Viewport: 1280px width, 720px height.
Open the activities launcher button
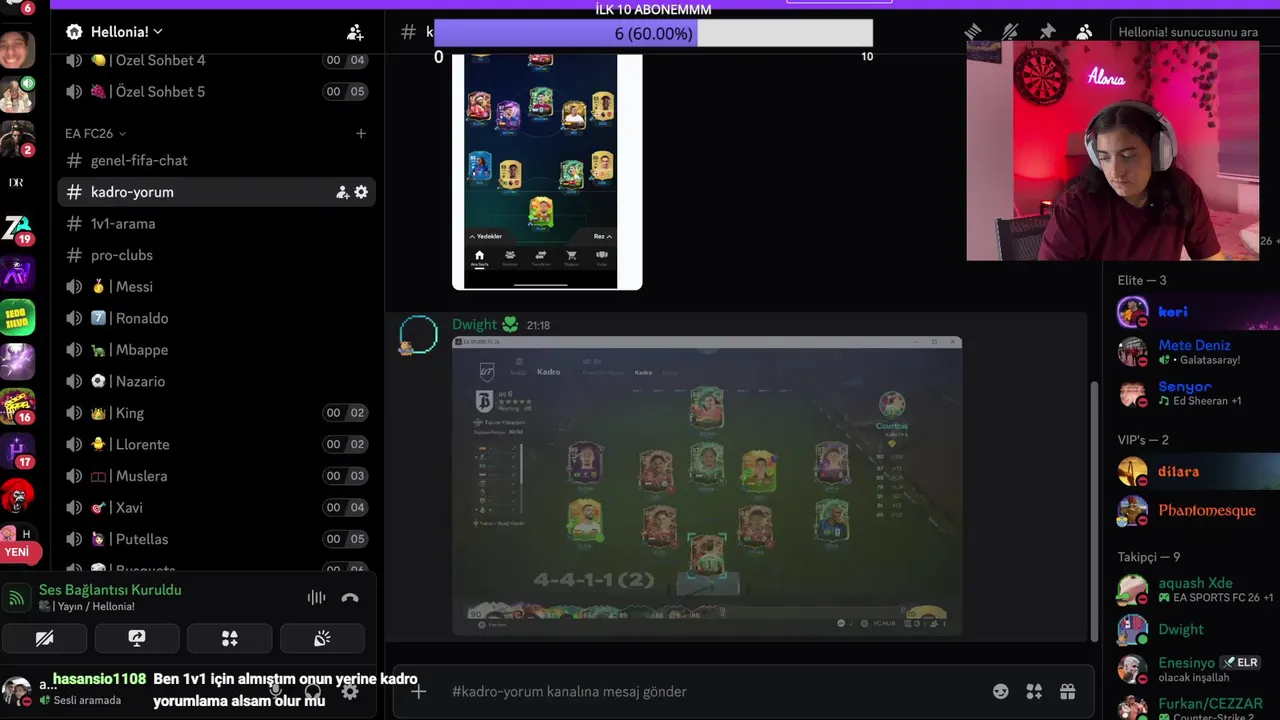pos(230,638)
